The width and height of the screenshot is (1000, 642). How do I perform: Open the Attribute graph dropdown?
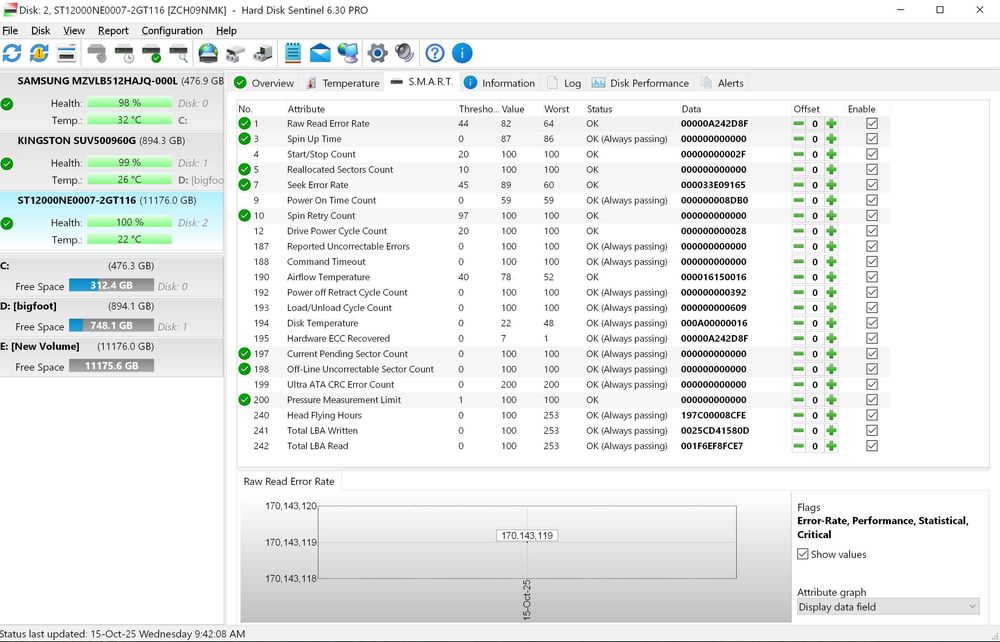[888, 606]
